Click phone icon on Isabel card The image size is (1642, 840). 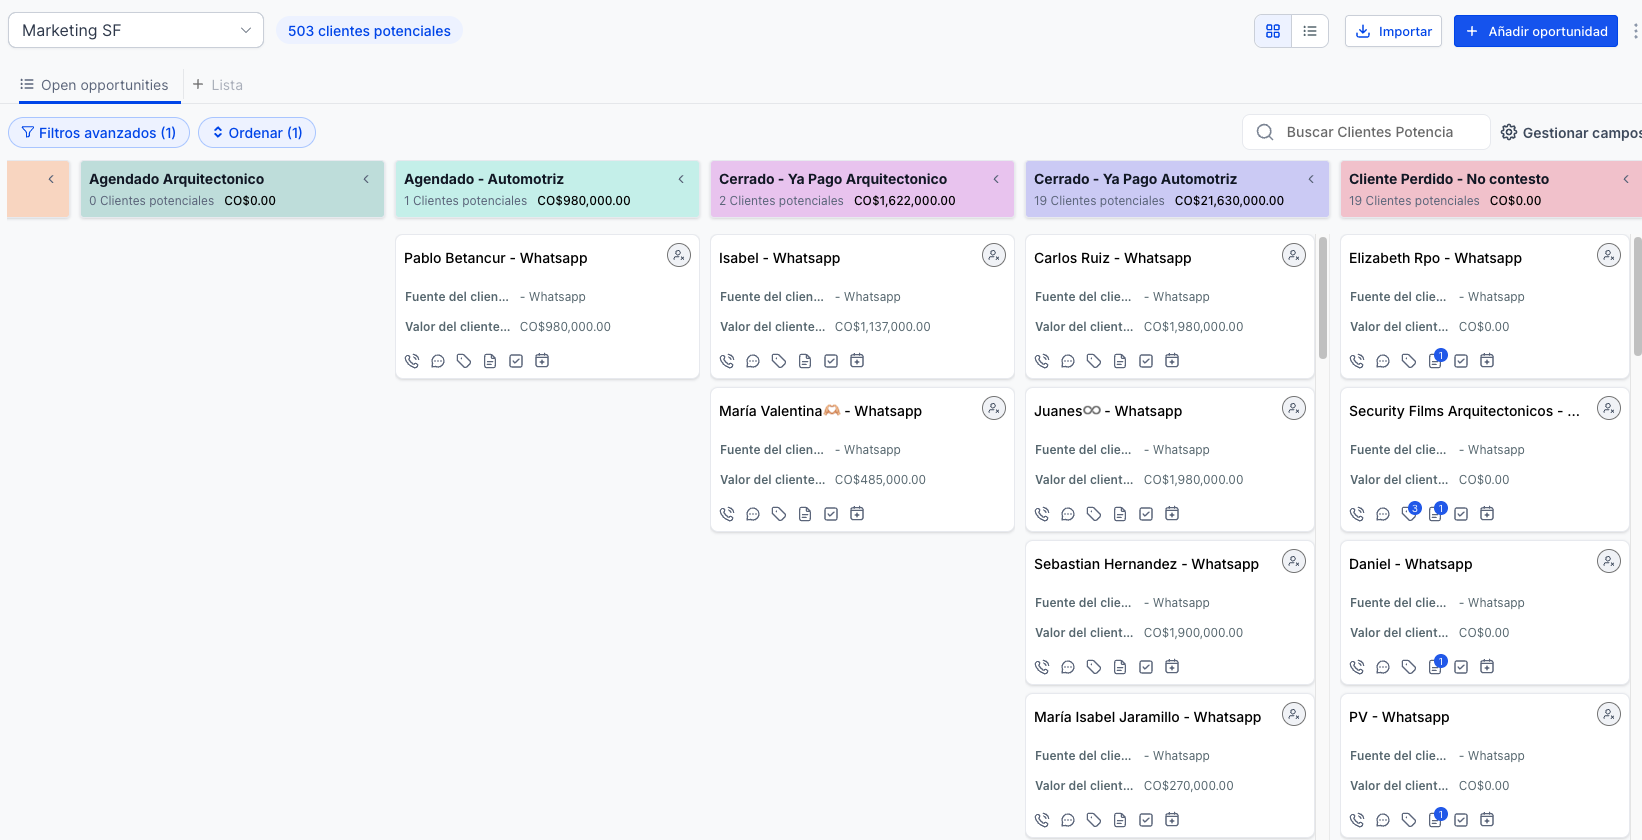click(727, 361)
